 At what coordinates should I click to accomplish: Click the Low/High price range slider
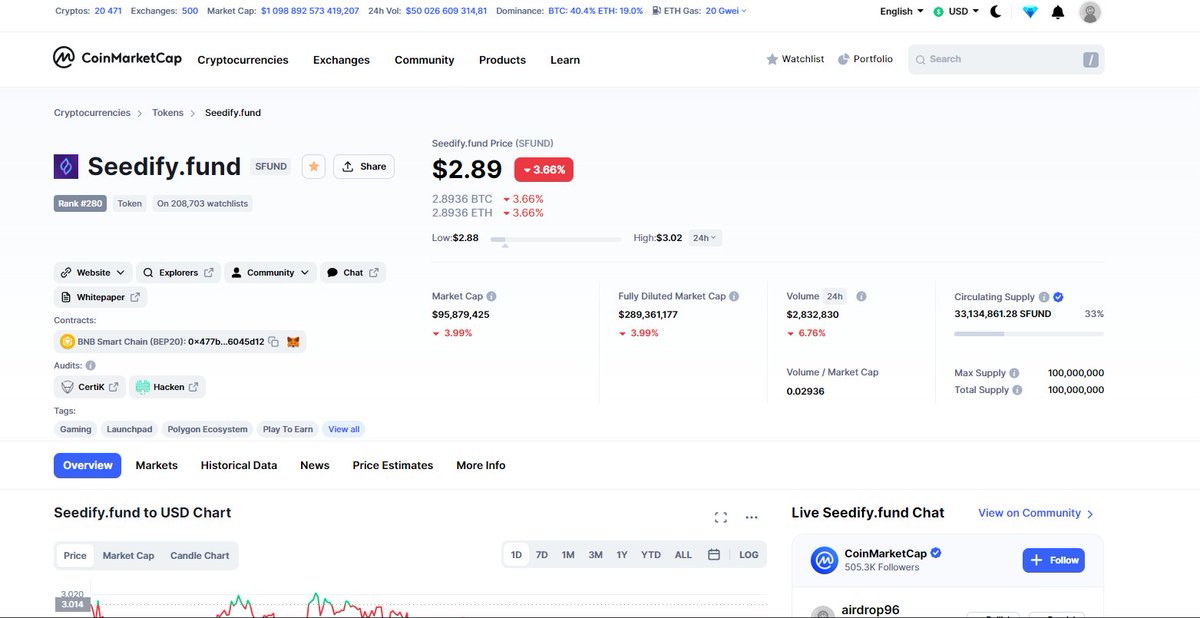click(x=556, y=240)
